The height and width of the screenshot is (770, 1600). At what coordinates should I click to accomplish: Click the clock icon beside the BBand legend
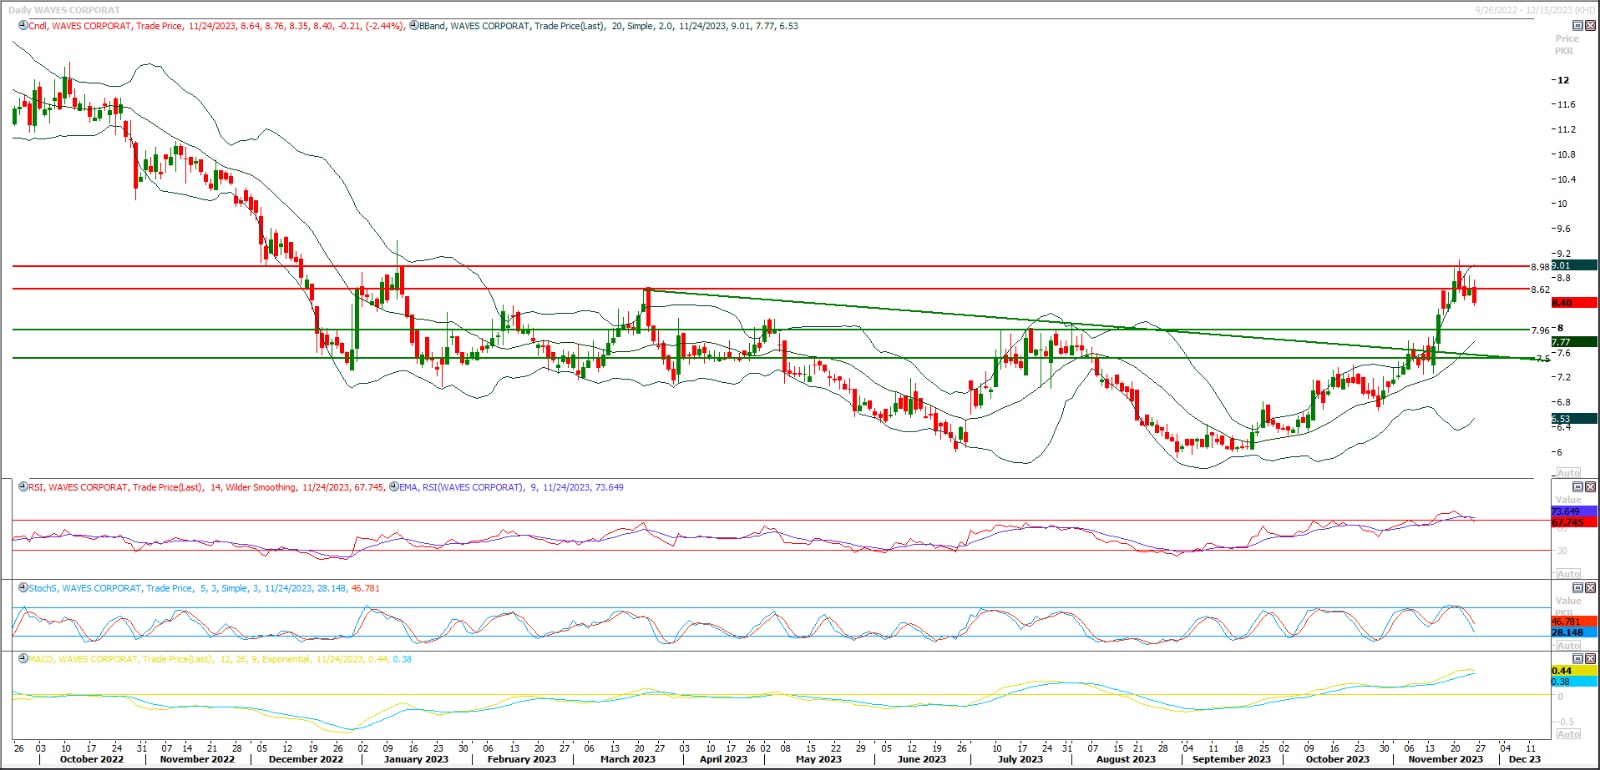(414, 26)
